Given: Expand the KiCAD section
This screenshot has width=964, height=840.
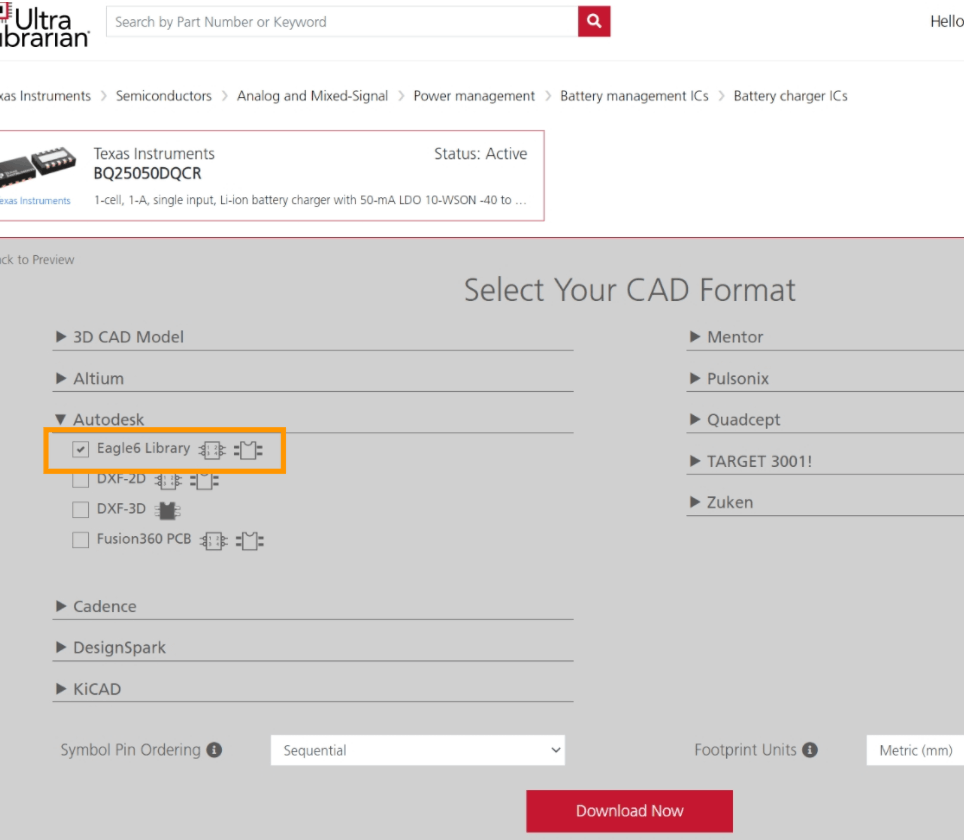Looking at the screenshot, I should 313,689.
